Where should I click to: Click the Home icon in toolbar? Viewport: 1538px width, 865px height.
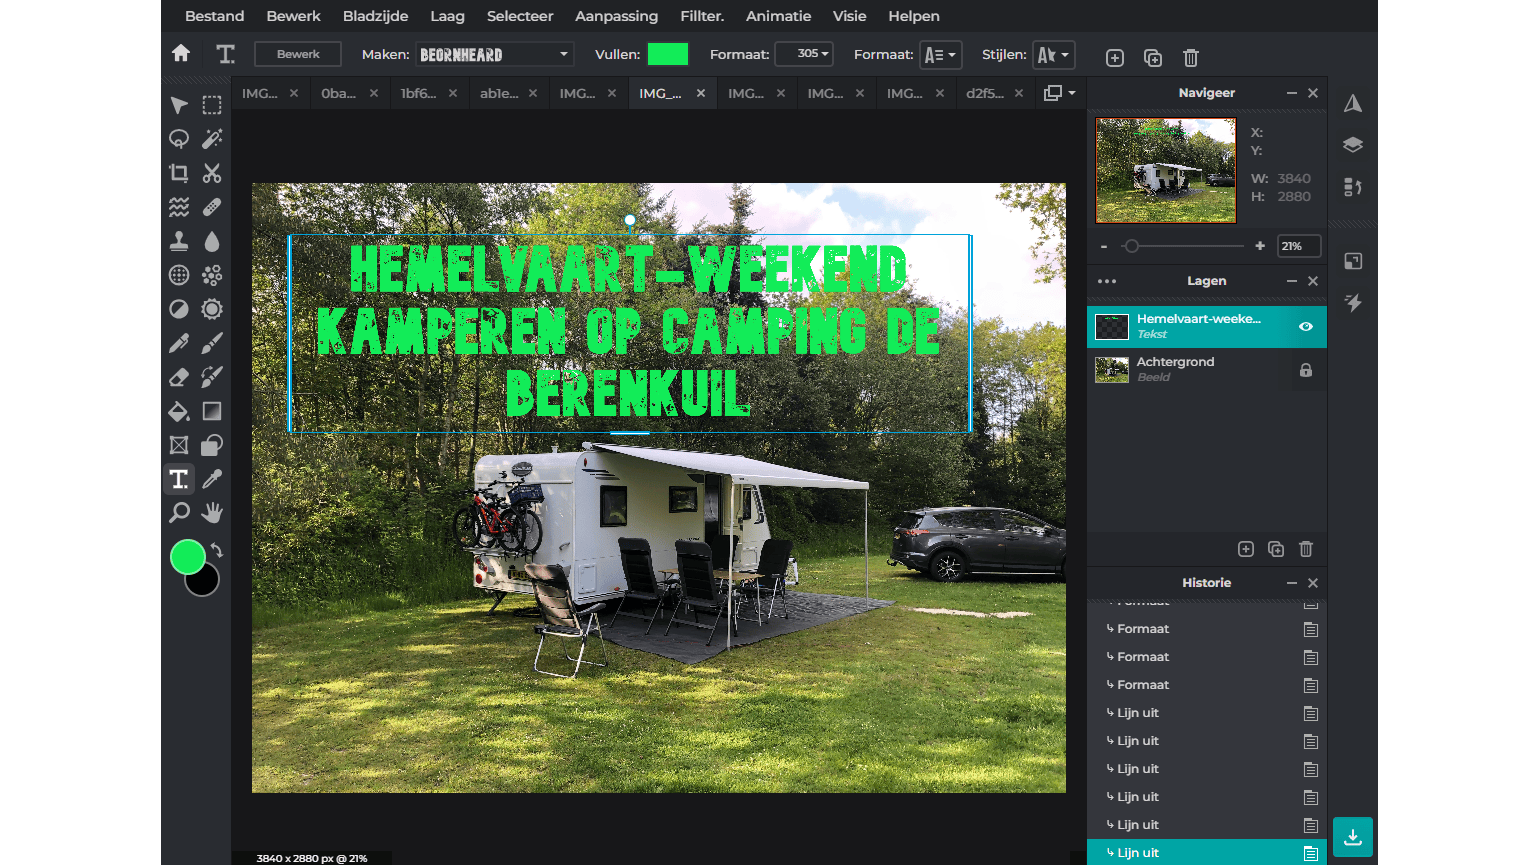pos(181,54)
